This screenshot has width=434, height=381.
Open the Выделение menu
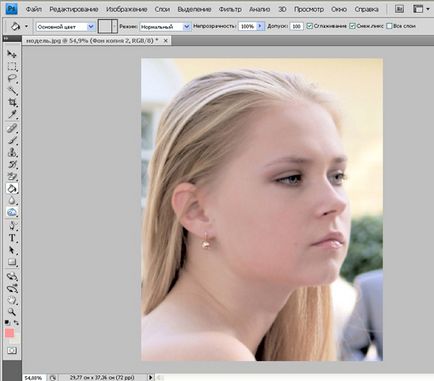point(194,9)
